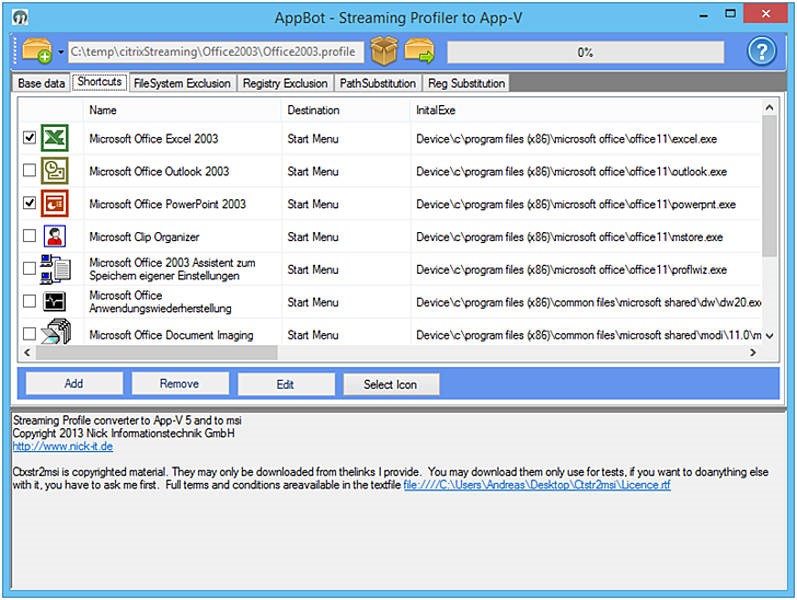Viewport: 797px width, 600px height.
Task: Switch to the Reg Substitution tab
Action: click(x=466, y=83)
